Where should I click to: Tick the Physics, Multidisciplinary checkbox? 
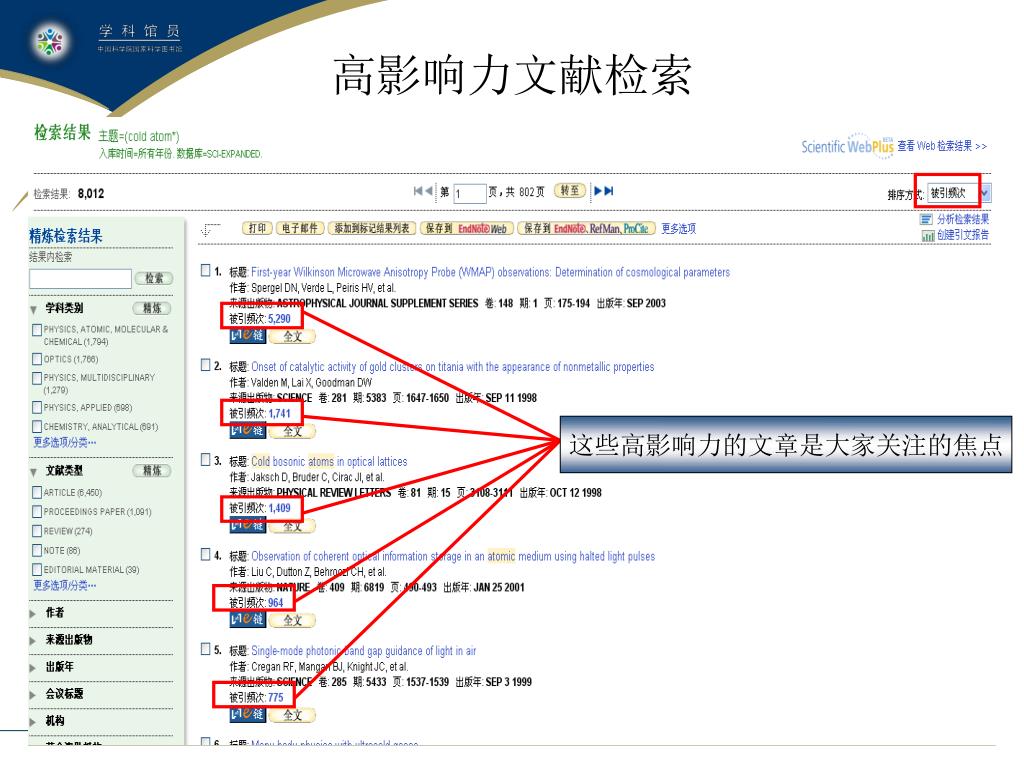(x=37, y=378)
